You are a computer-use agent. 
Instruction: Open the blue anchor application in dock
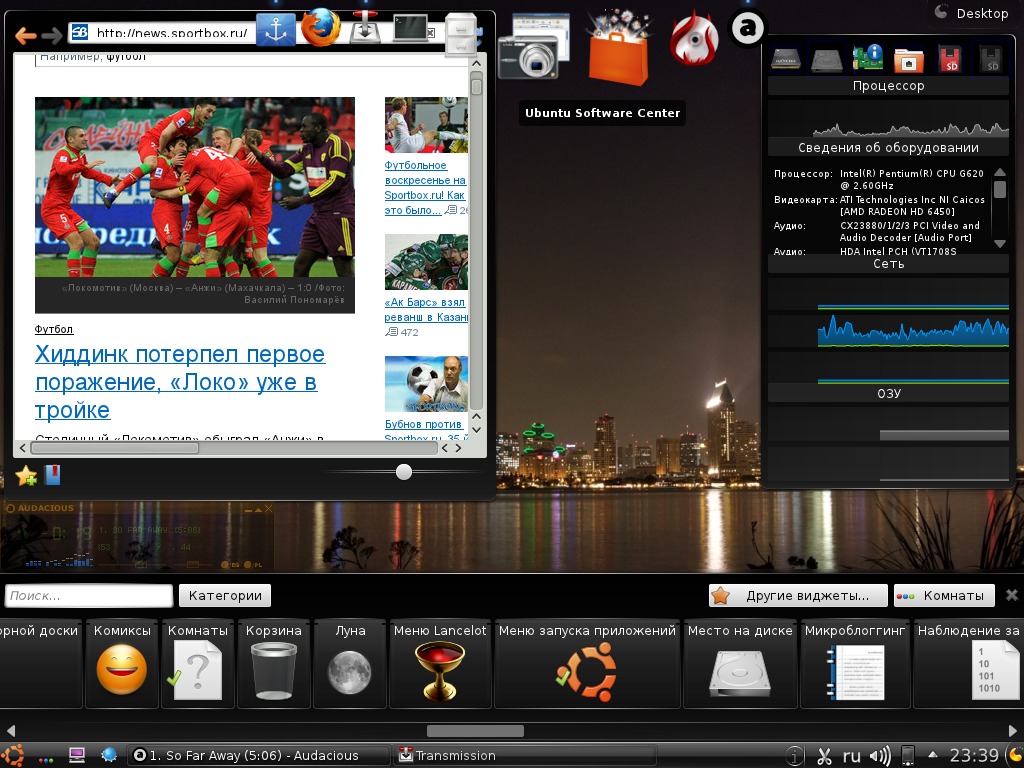(x=276, y=29)
